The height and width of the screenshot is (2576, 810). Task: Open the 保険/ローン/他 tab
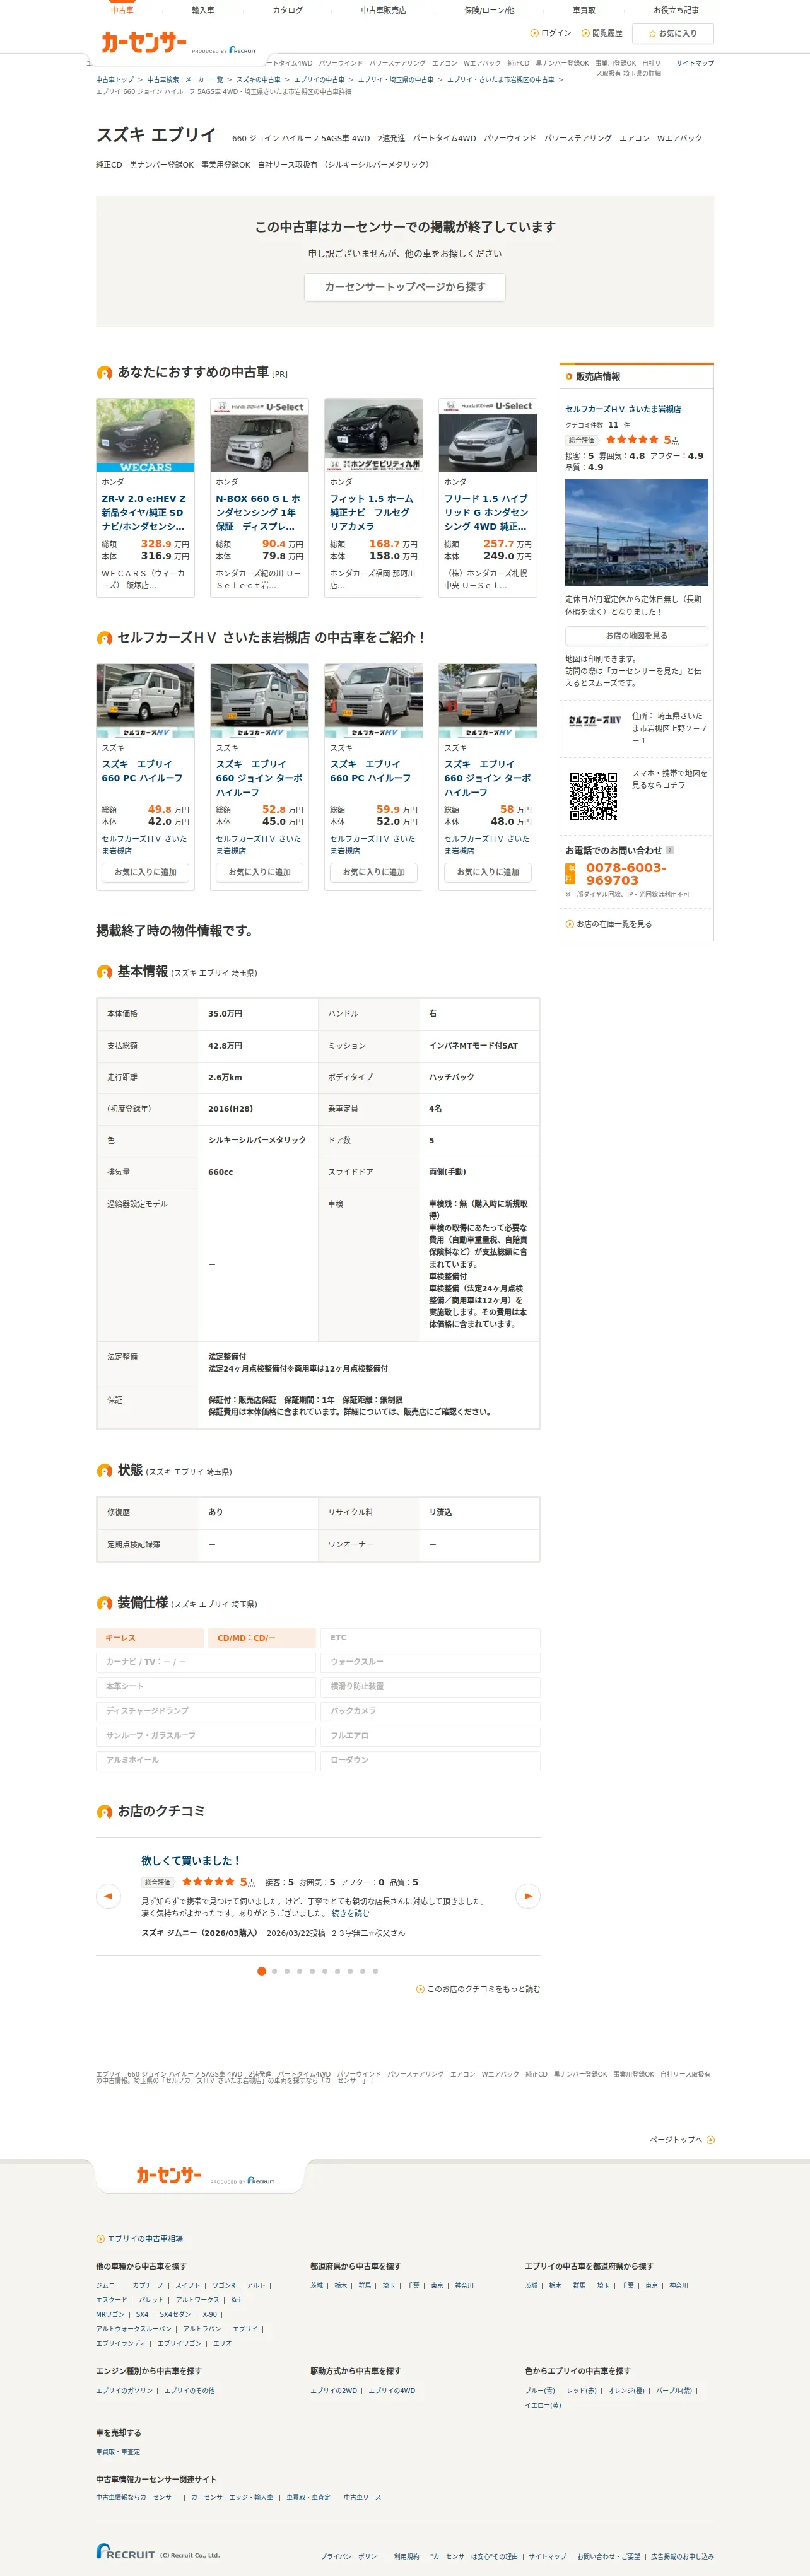click(x=489, y=10)
